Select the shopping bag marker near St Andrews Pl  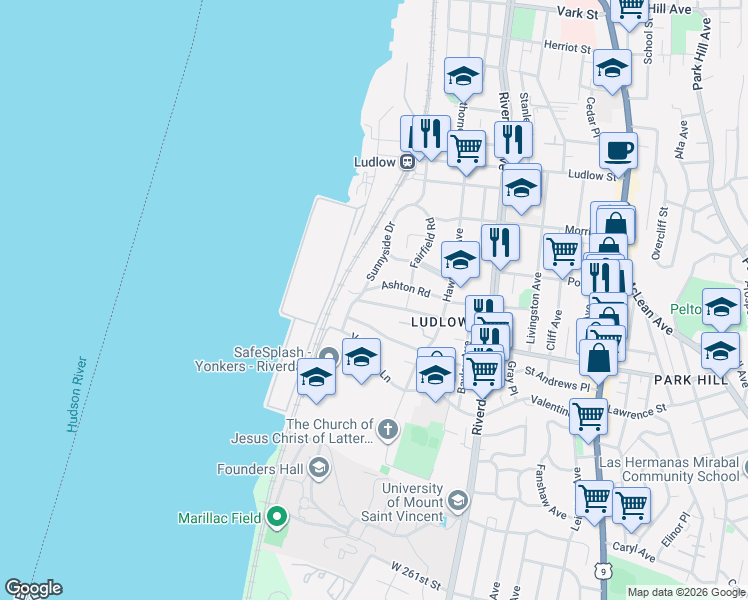pyautogui.click(x=598, y=359)
